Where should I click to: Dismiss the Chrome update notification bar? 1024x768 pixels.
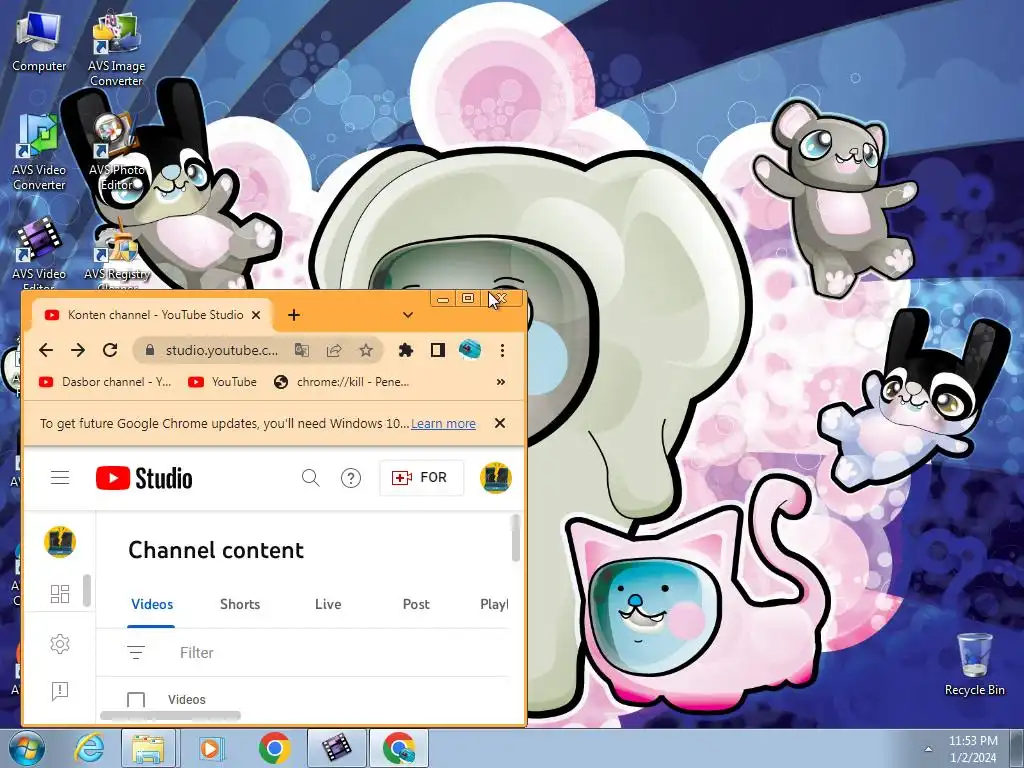(500, 423)
